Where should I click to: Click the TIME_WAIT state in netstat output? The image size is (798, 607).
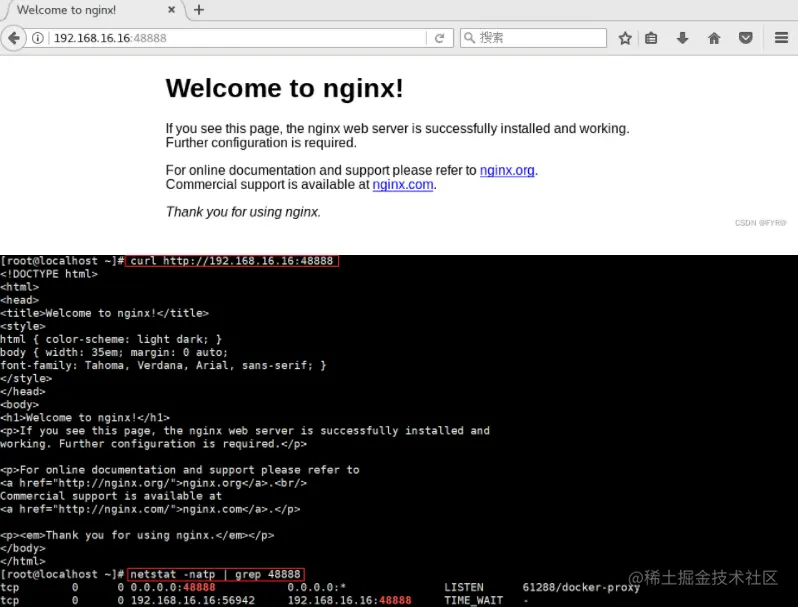click(x=473, y=600)
